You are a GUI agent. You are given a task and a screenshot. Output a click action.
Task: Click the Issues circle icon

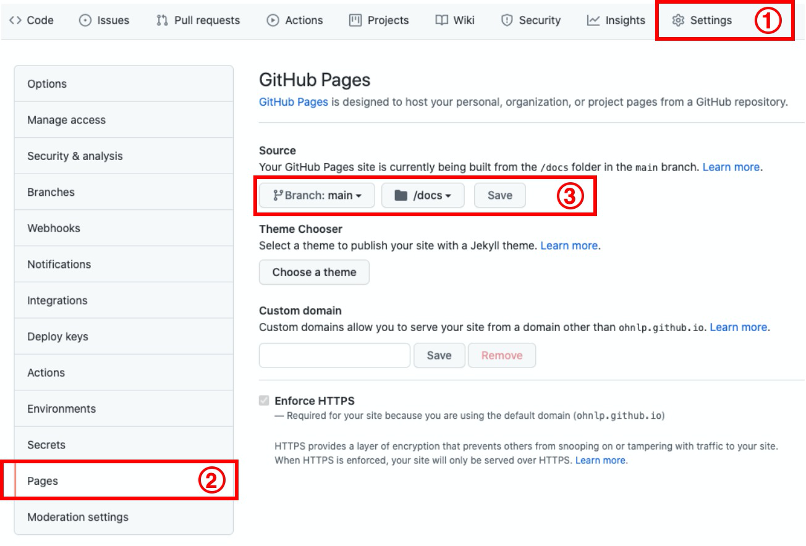(85, 20)
